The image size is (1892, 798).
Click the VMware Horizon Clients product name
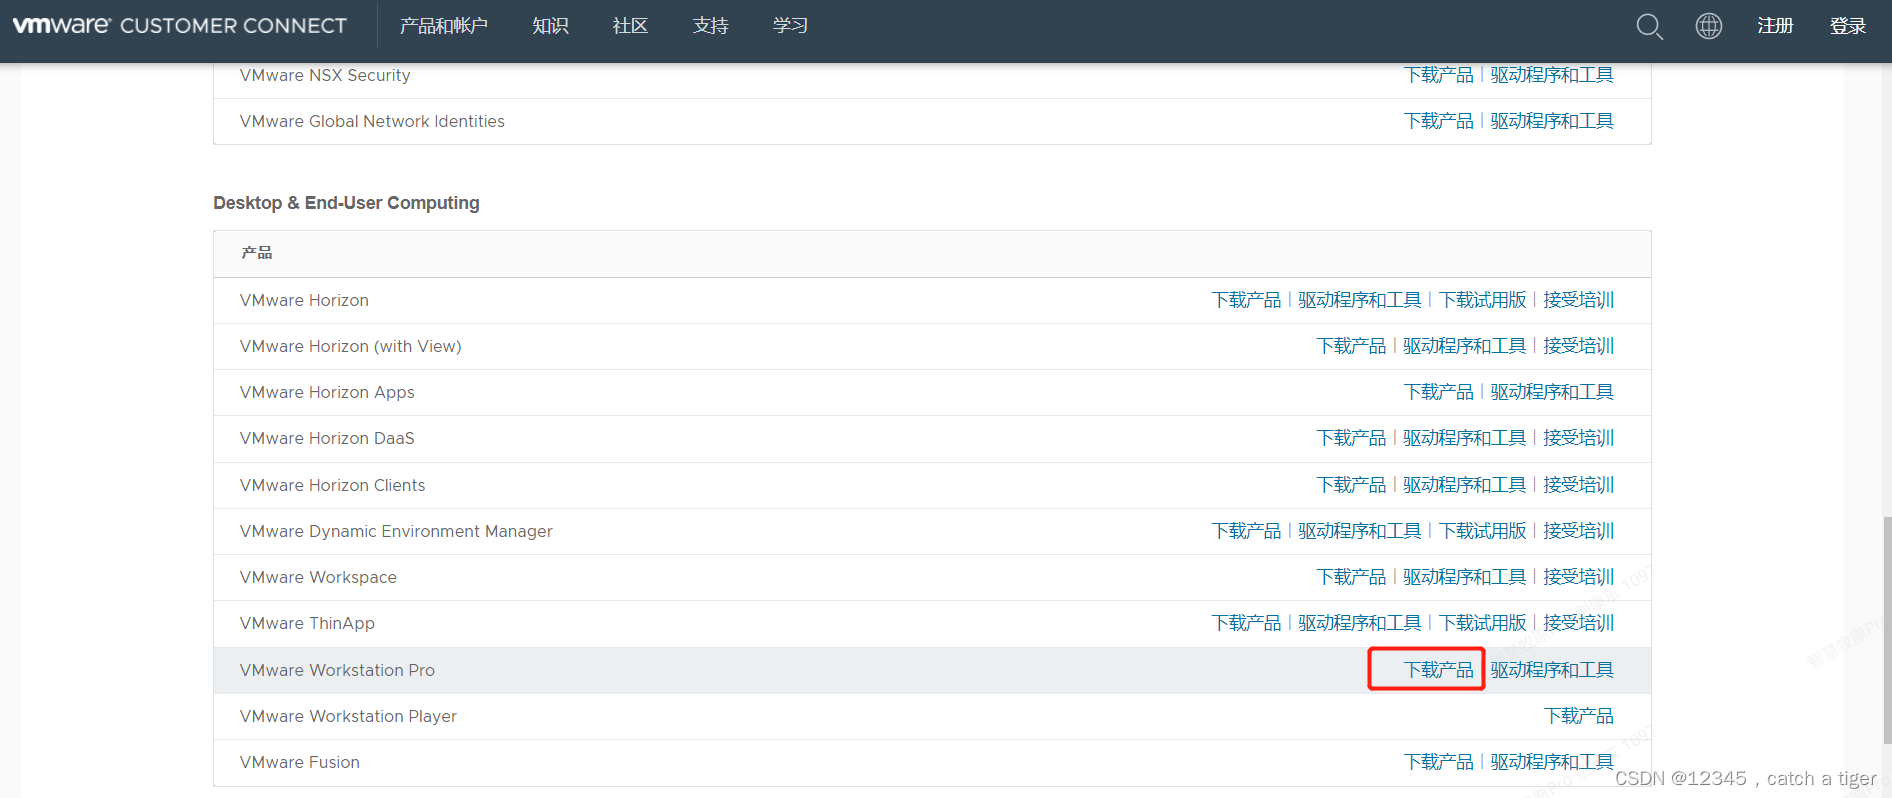tap(332, 485)
